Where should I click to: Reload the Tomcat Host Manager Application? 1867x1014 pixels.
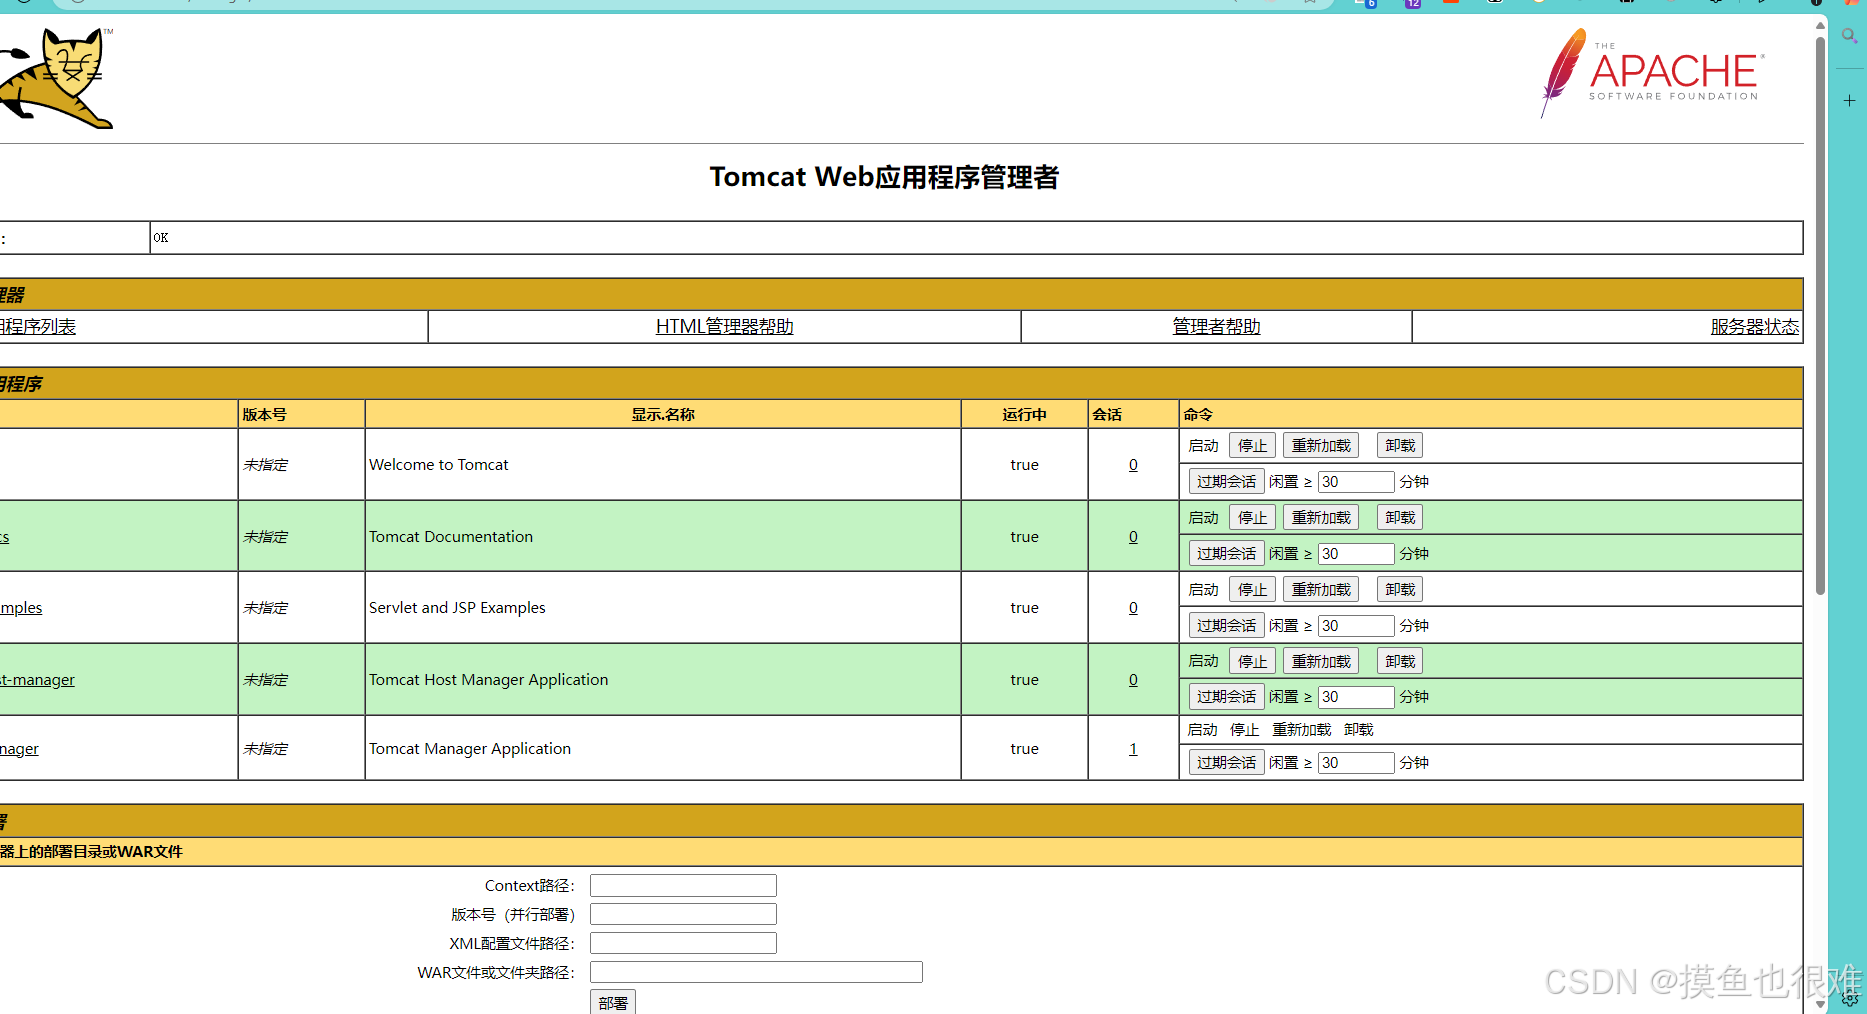click(1321, 662)
